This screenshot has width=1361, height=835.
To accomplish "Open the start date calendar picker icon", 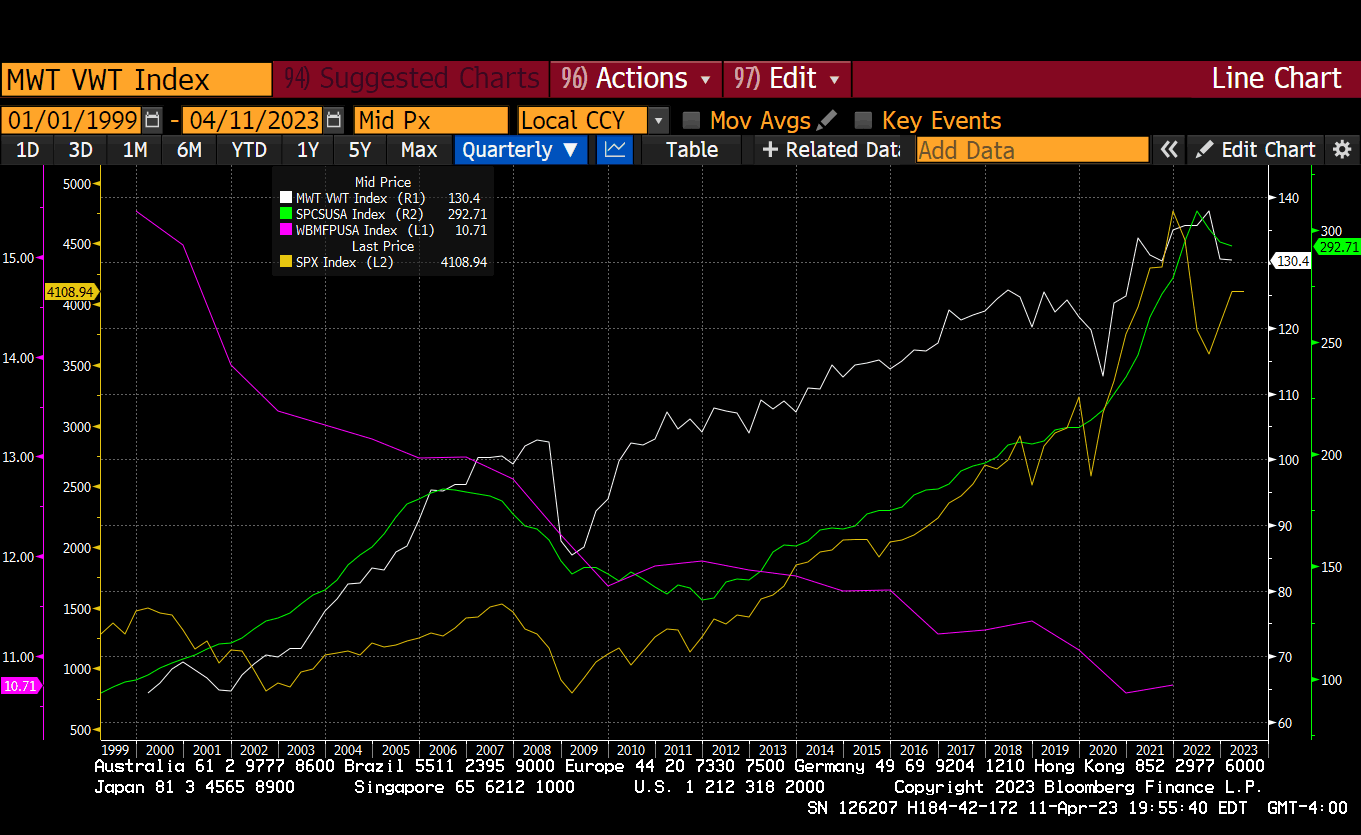I will [152, 121].
